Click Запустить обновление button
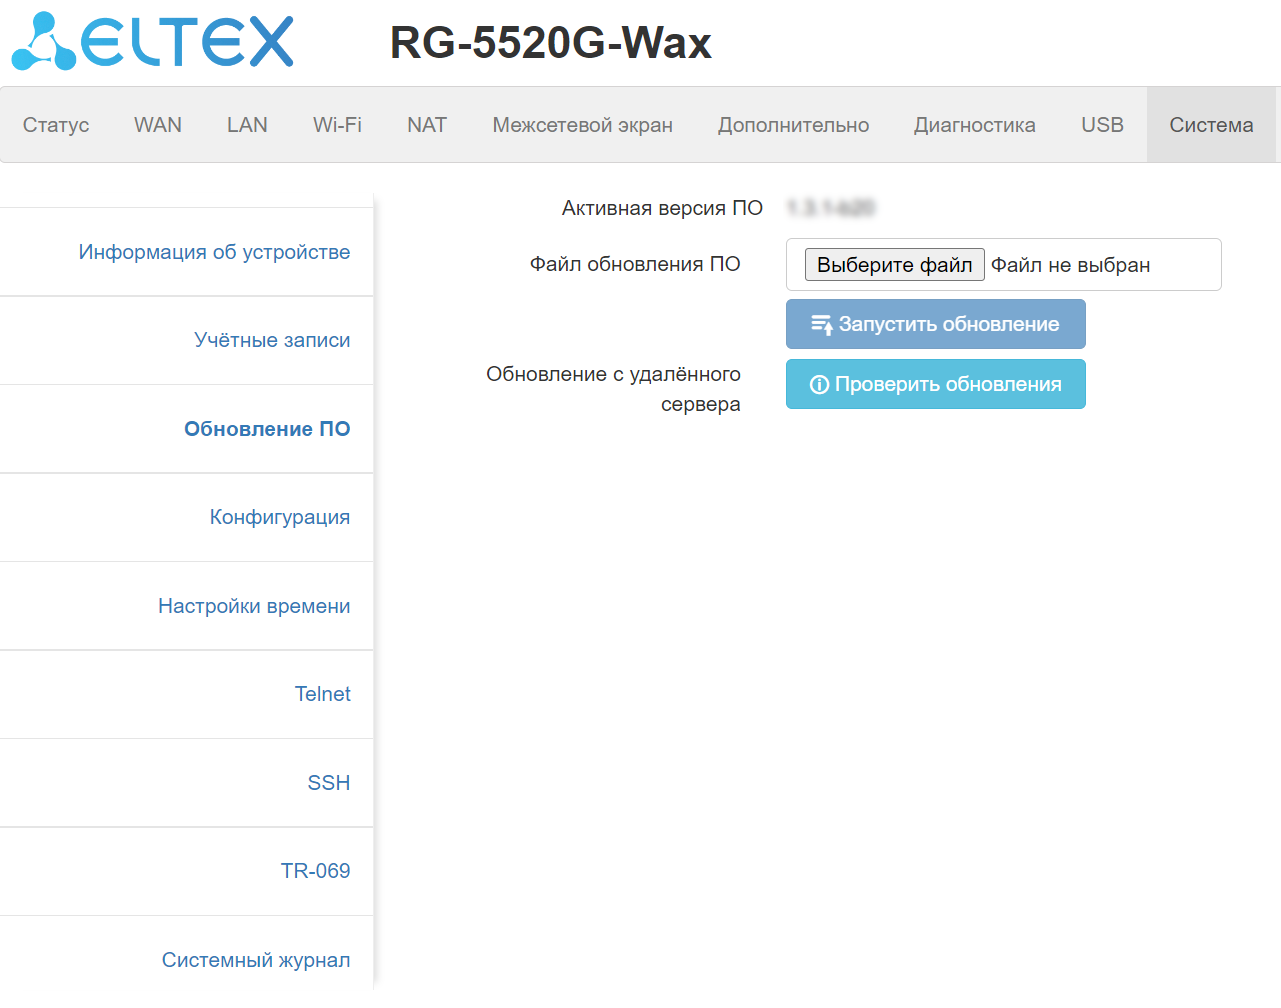 tap(936, 324)
